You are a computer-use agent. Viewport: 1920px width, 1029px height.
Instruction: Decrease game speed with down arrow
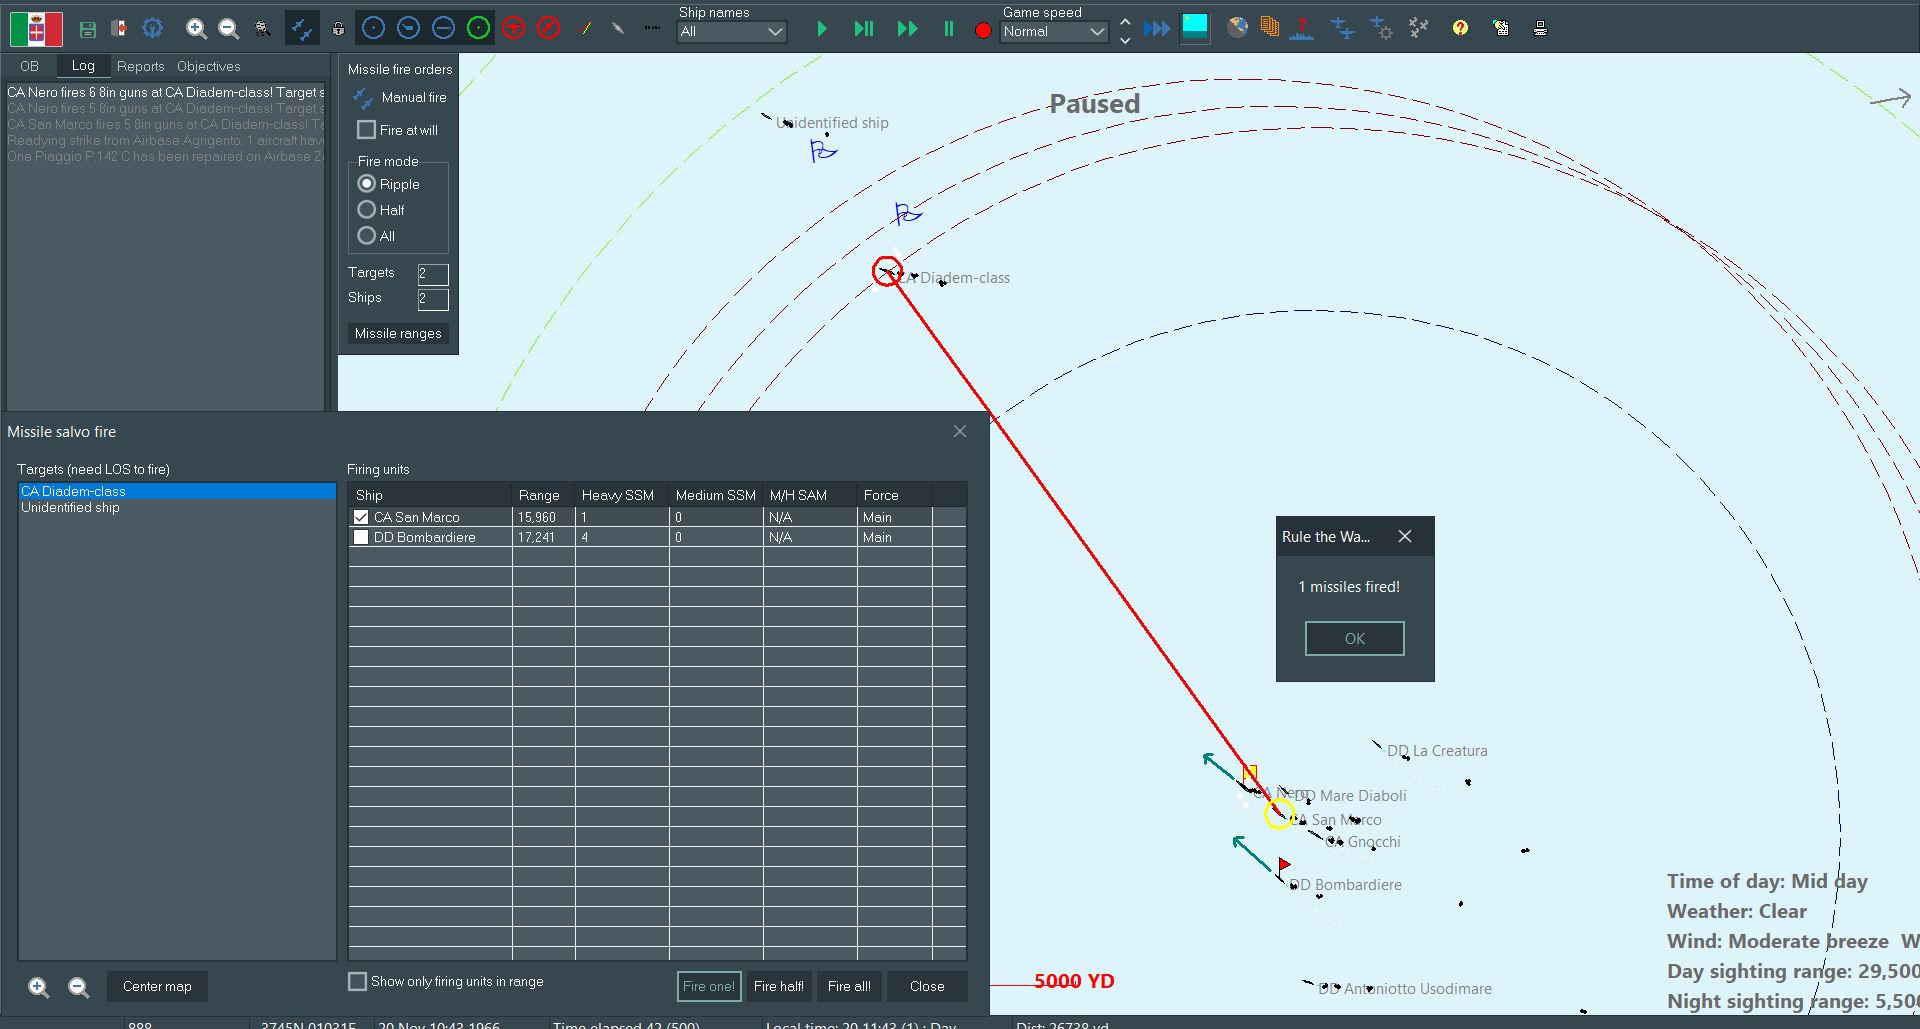tap(1125, 40)
